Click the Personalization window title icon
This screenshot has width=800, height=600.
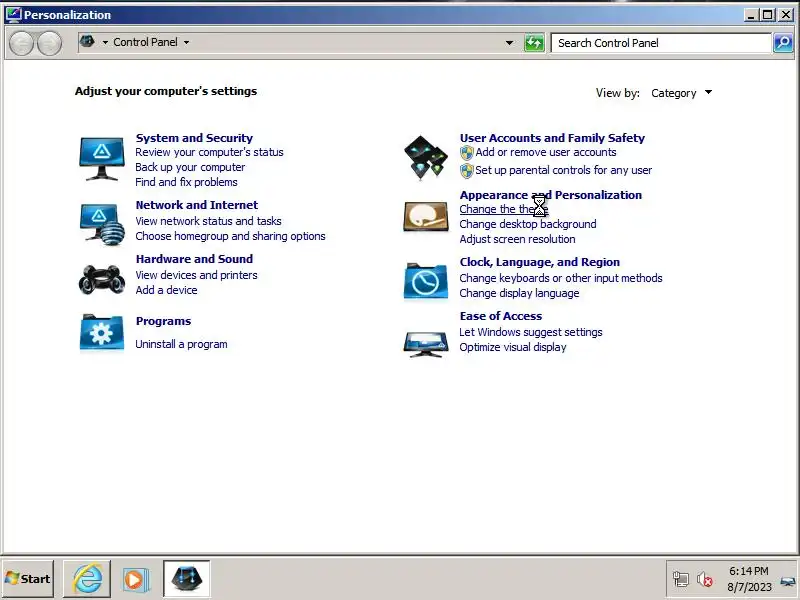14,14
